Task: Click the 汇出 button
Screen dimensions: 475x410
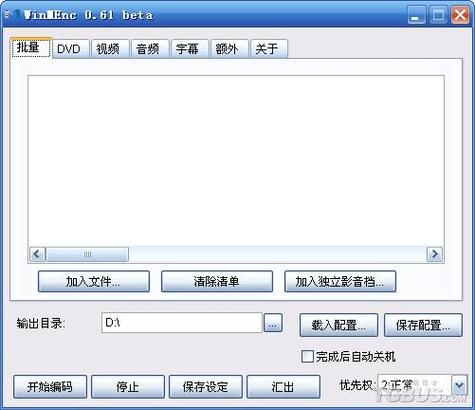Action: pyautogui.click(x=283, y=387)
